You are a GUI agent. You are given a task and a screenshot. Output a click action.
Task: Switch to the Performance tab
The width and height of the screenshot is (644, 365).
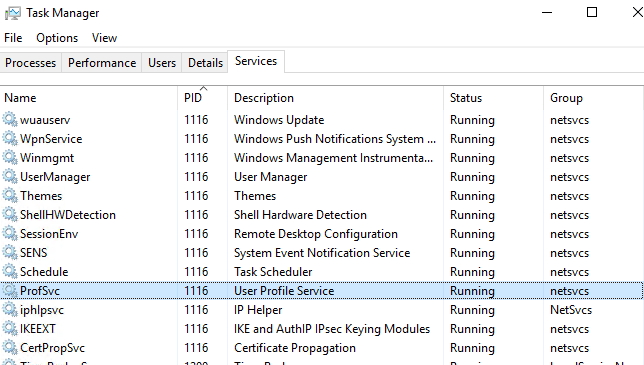pos(102,63)
